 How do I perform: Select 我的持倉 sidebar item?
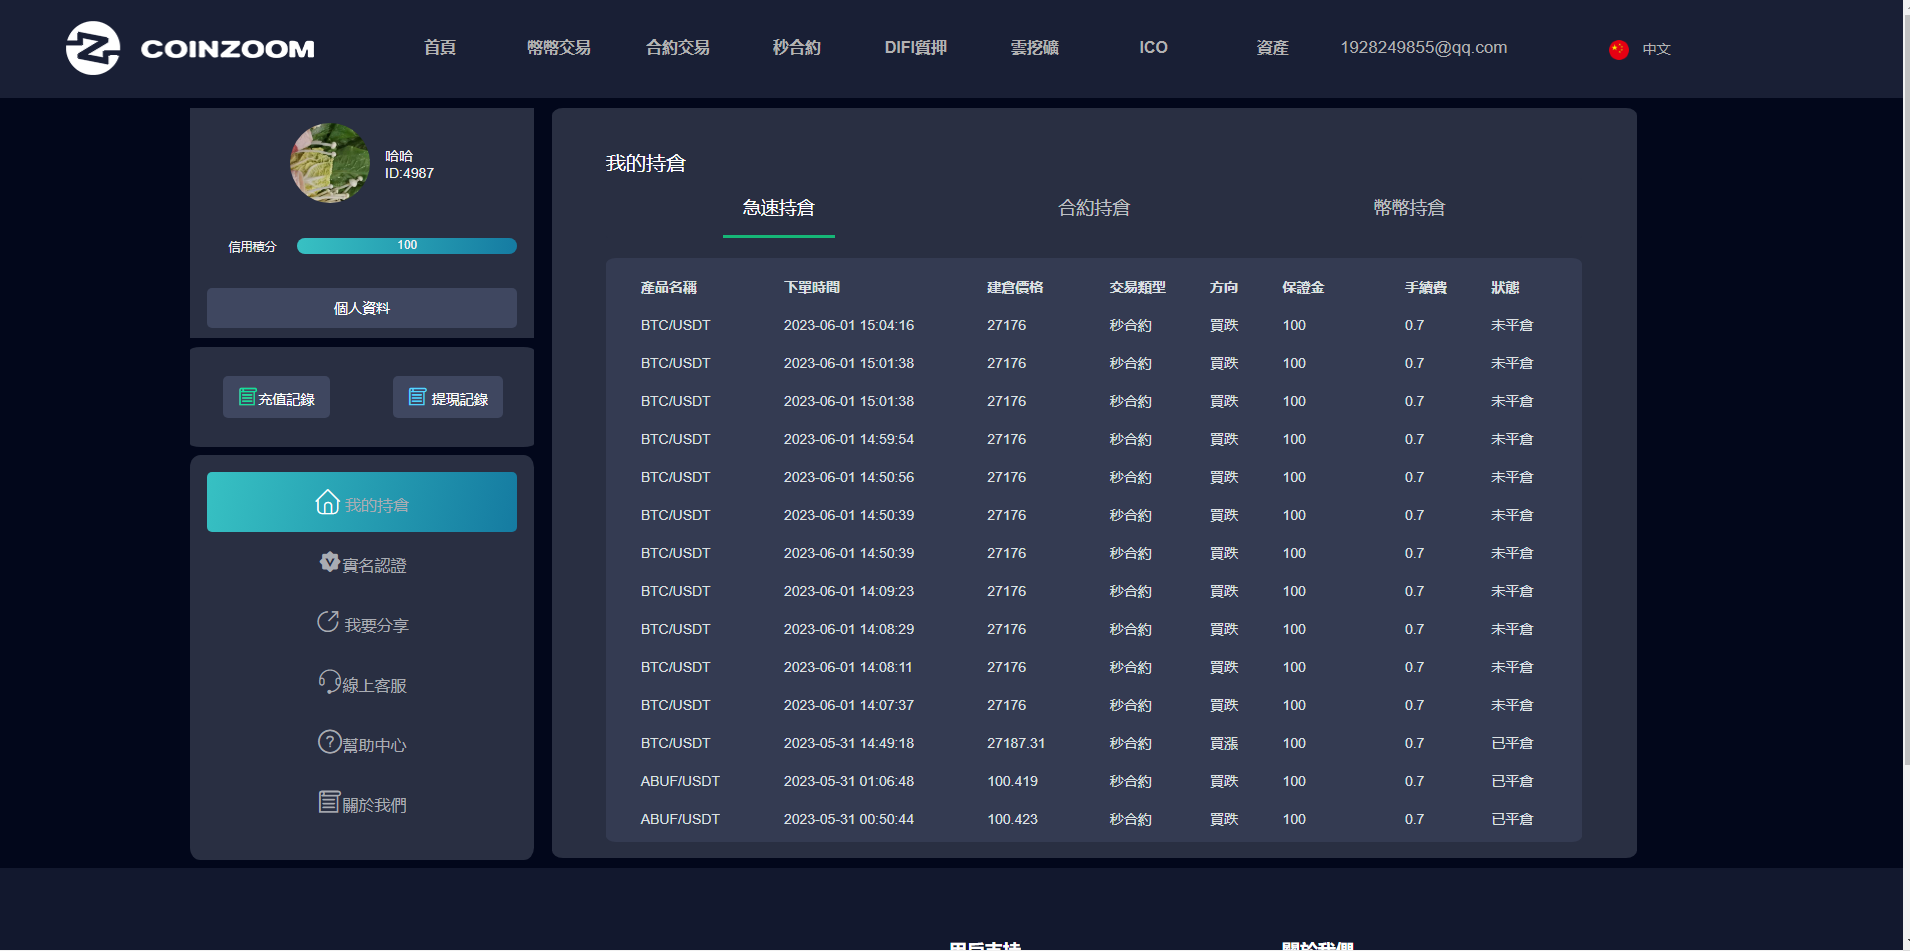362,502
